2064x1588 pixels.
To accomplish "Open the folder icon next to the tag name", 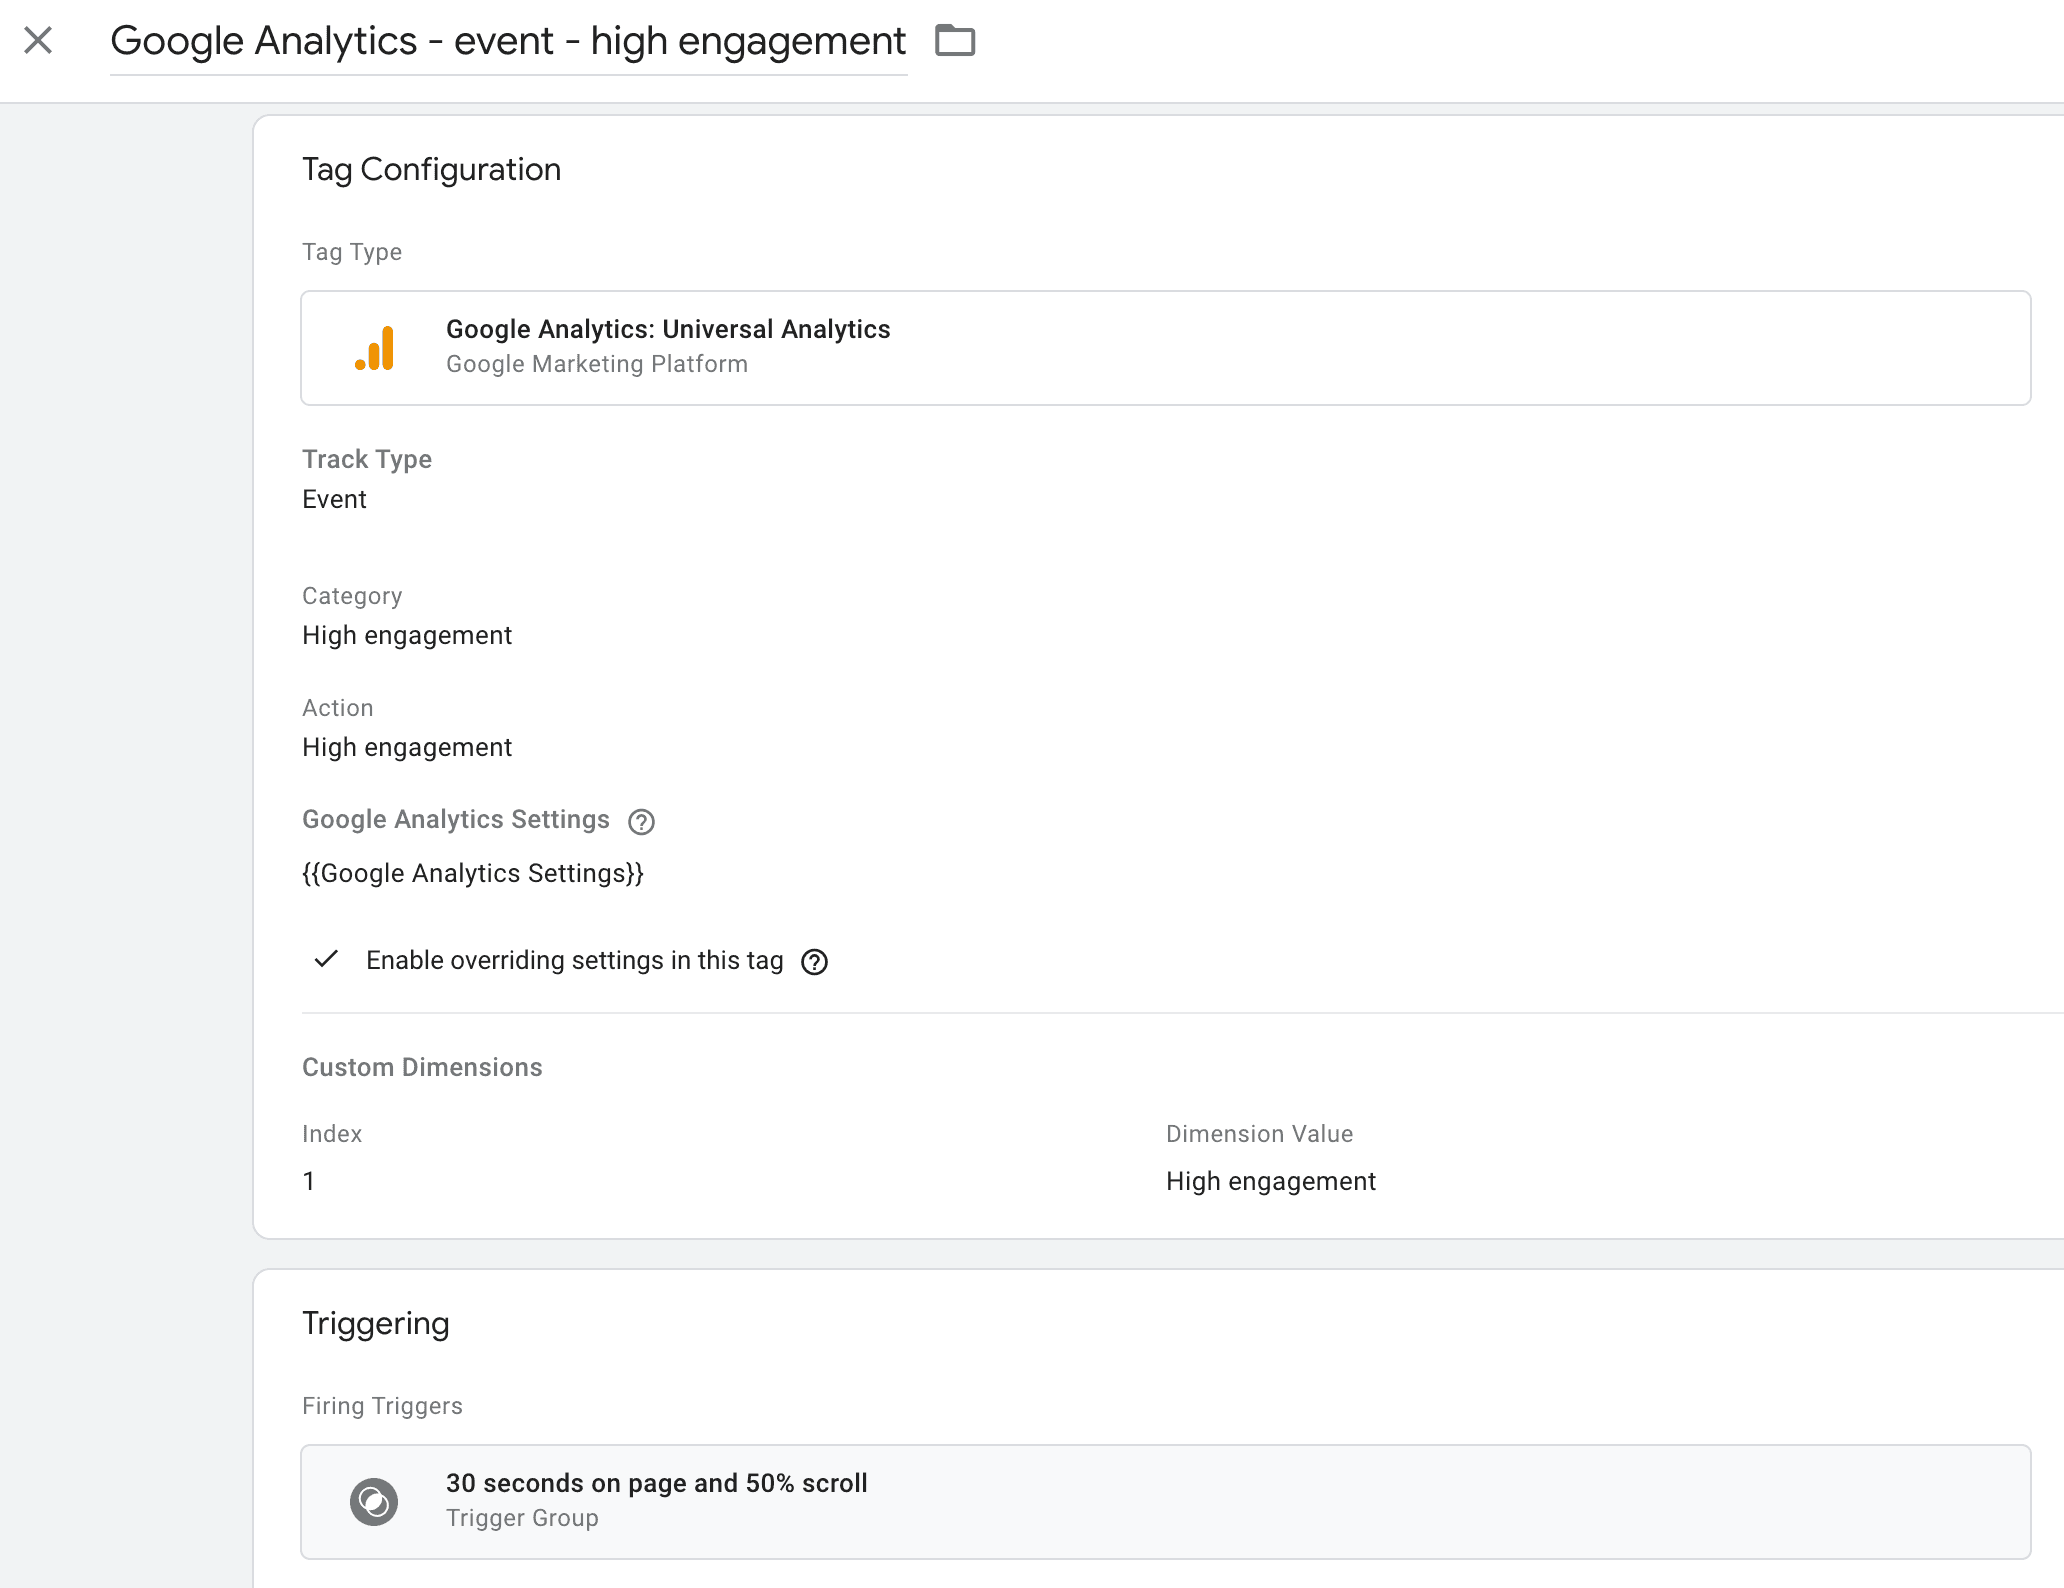I will coord(955,41).
